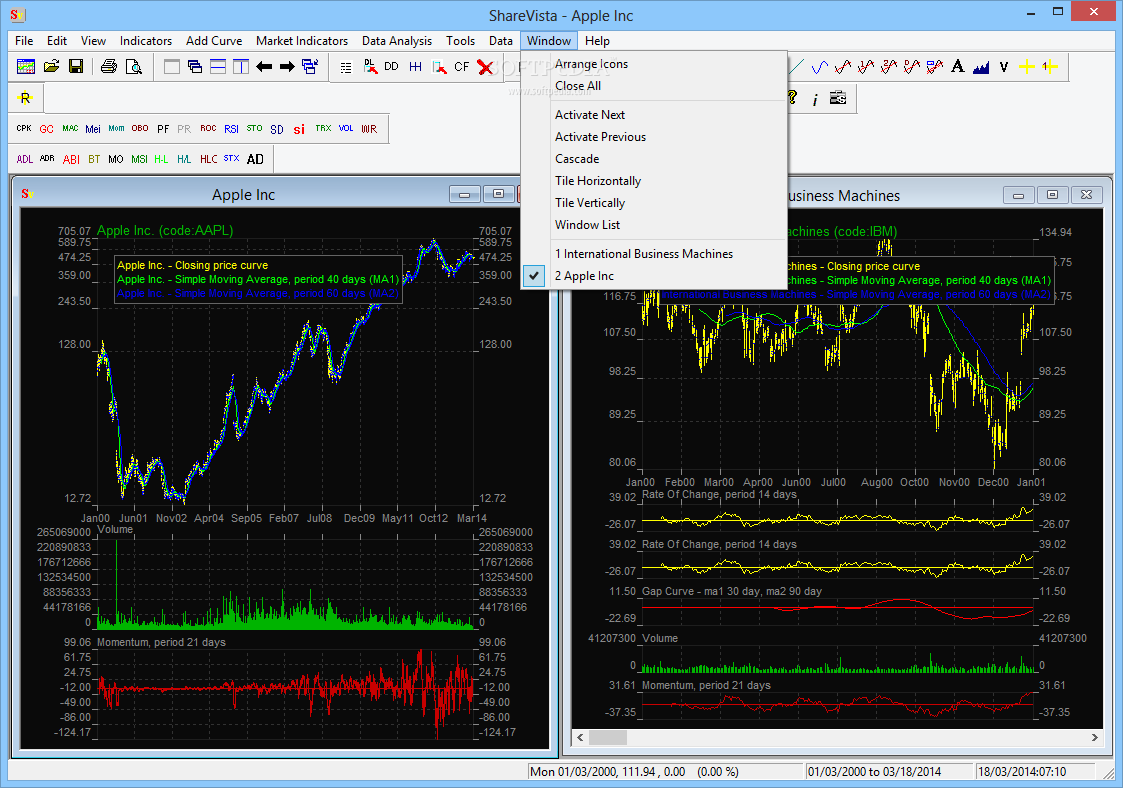This screenshot has height=788, width=1123.
Task: Click the black left arrow icon
Action: (264, 67)
